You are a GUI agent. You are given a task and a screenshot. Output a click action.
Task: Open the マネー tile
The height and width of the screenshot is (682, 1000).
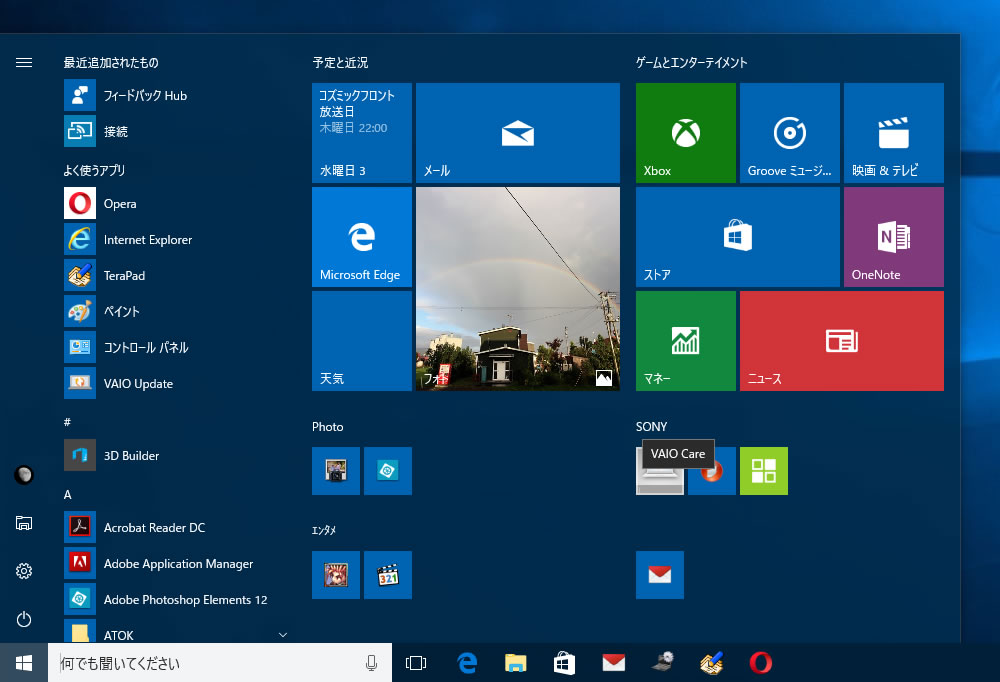[686, 341]
